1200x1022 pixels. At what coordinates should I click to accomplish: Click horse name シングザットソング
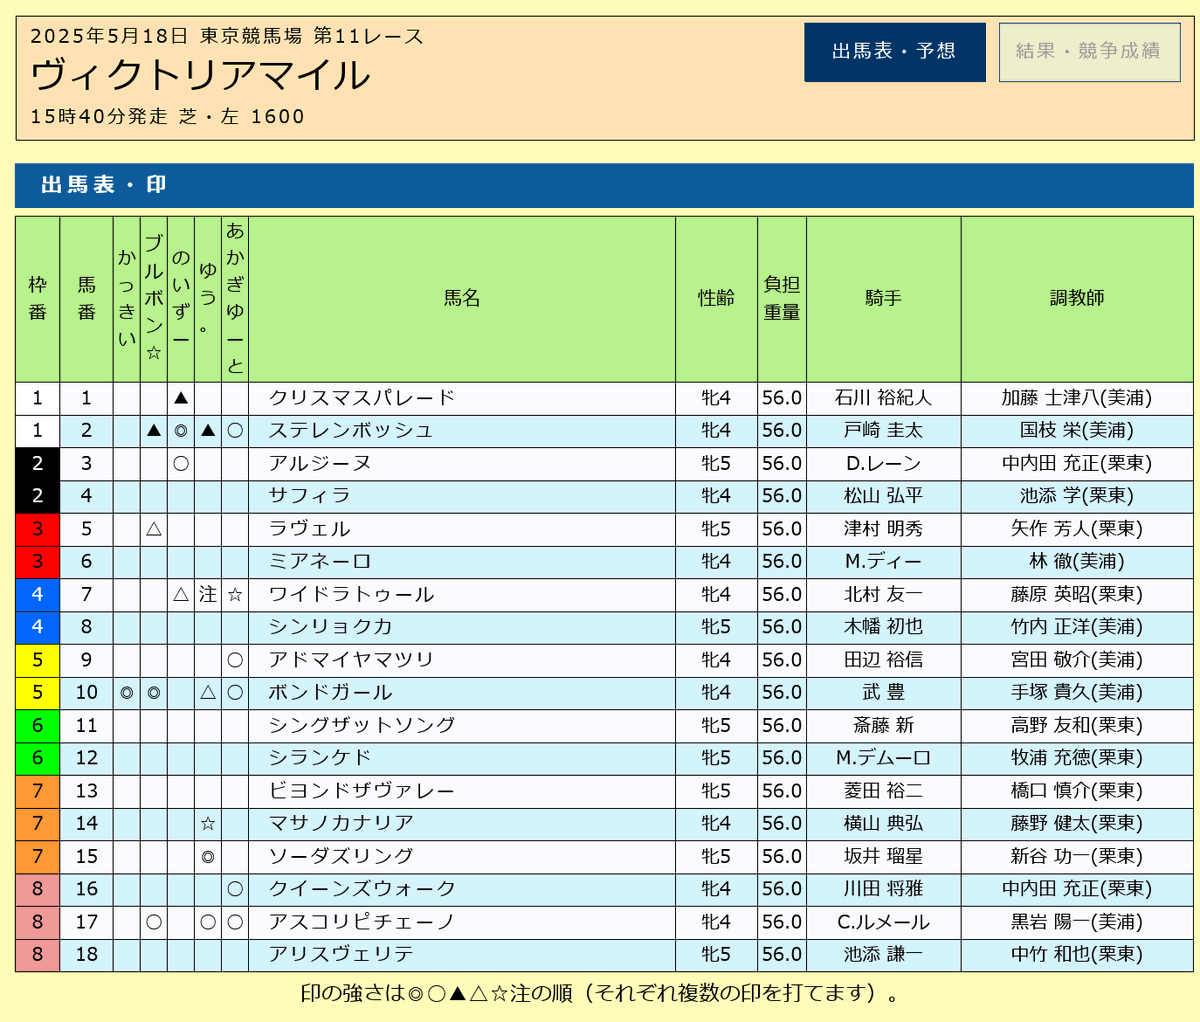pos(362,725)
